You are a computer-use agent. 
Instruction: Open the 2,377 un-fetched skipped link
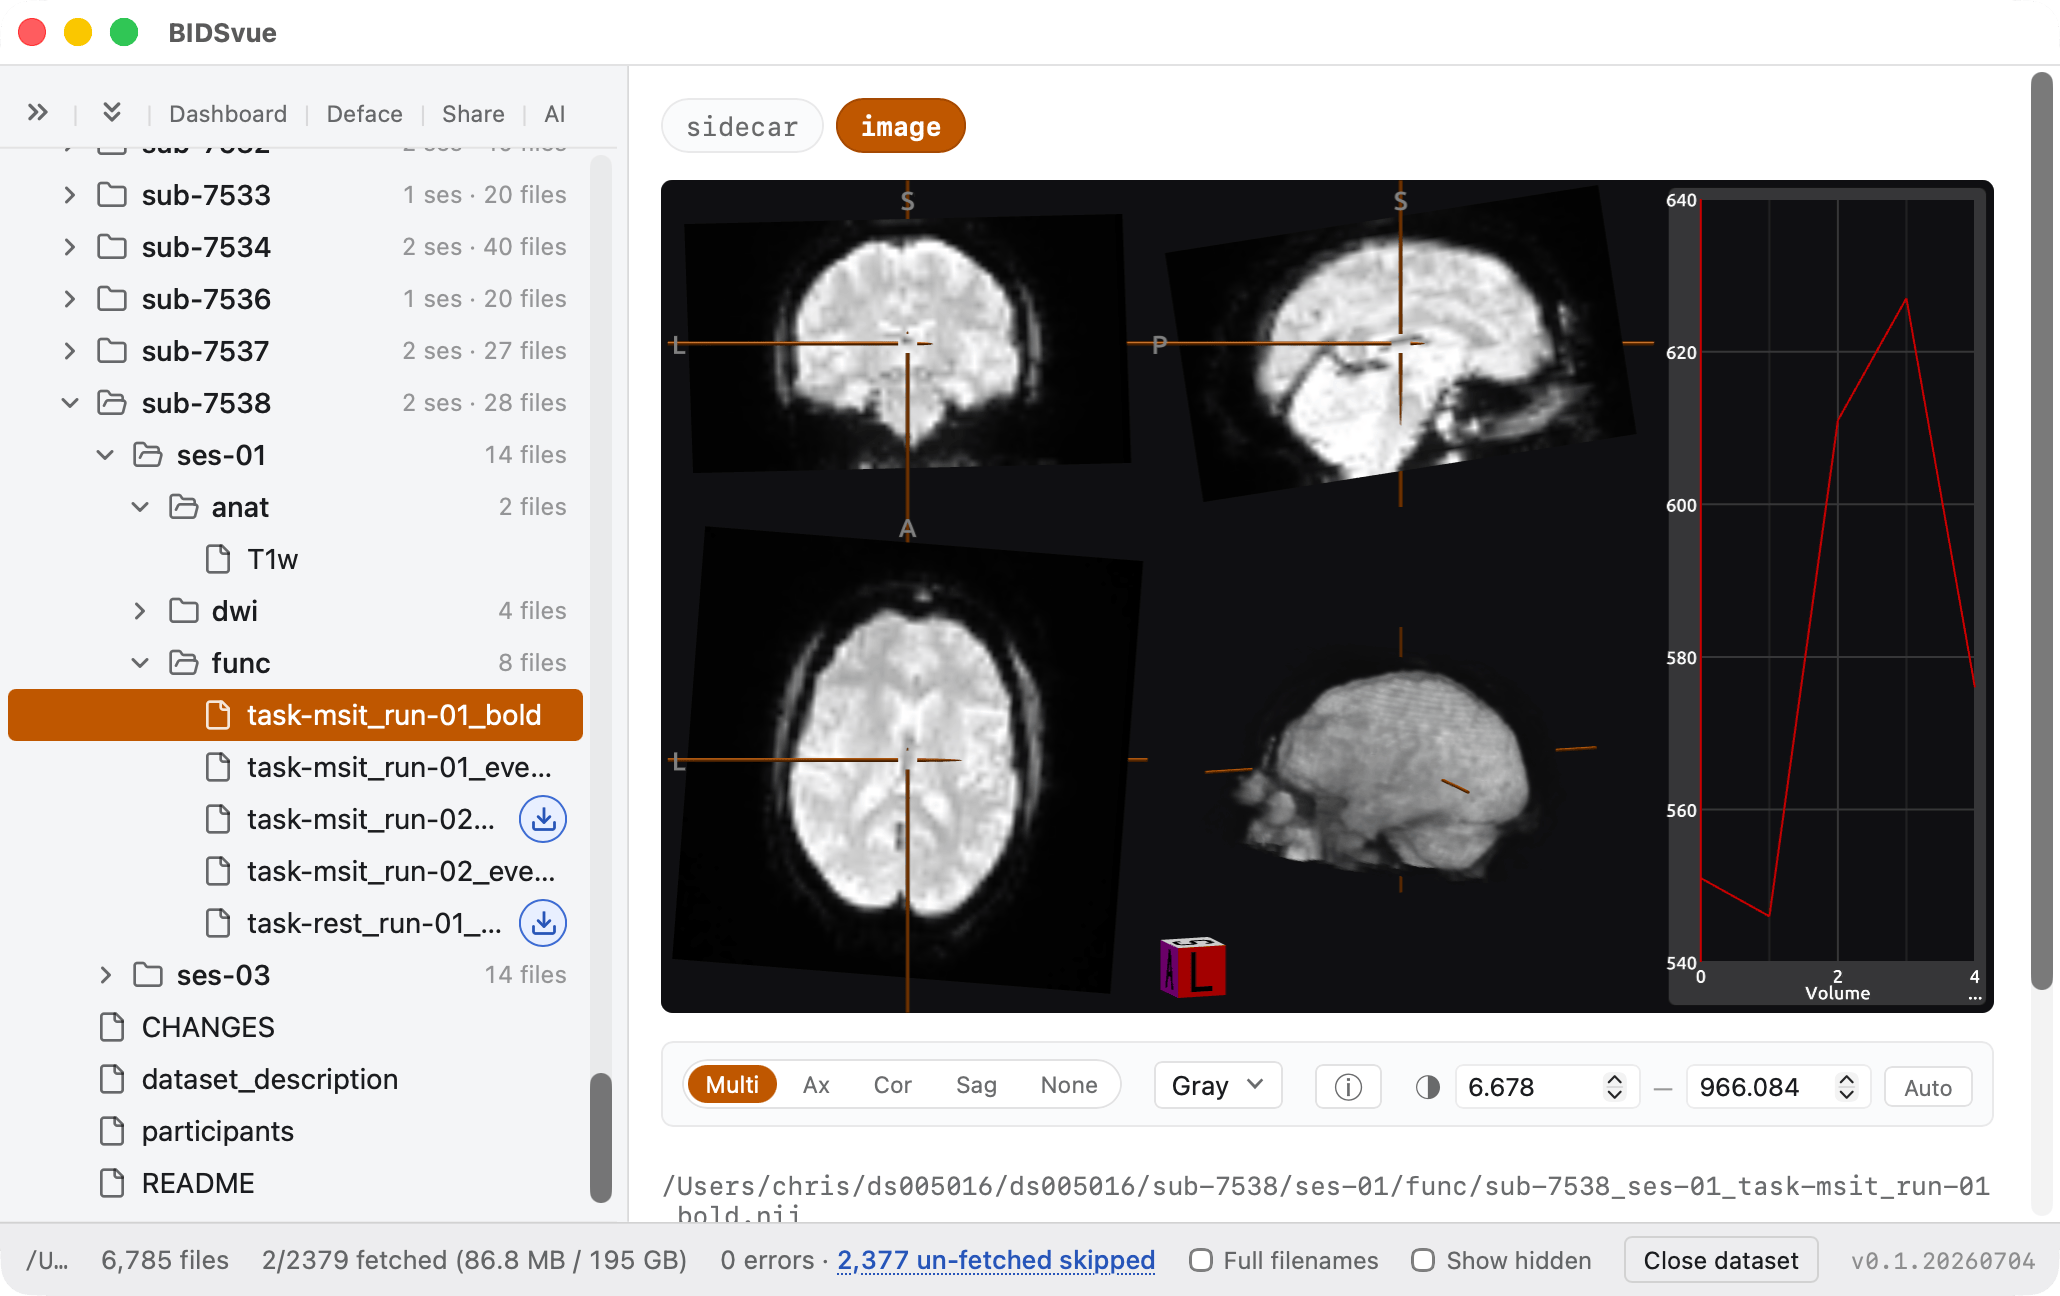click(x=995, y=1260)
